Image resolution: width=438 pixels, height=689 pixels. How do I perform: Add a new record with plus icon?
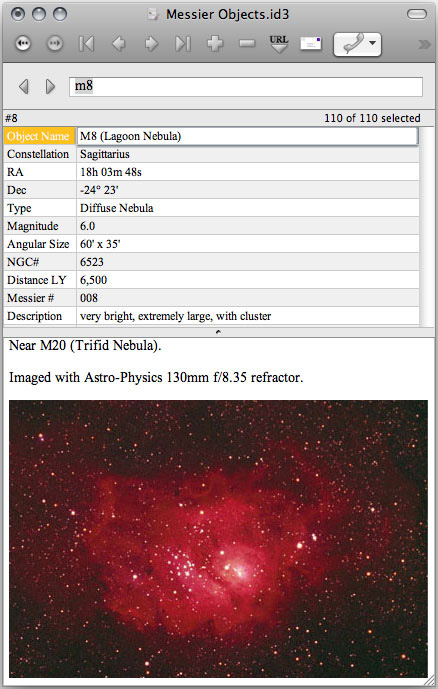pos(215,44)
